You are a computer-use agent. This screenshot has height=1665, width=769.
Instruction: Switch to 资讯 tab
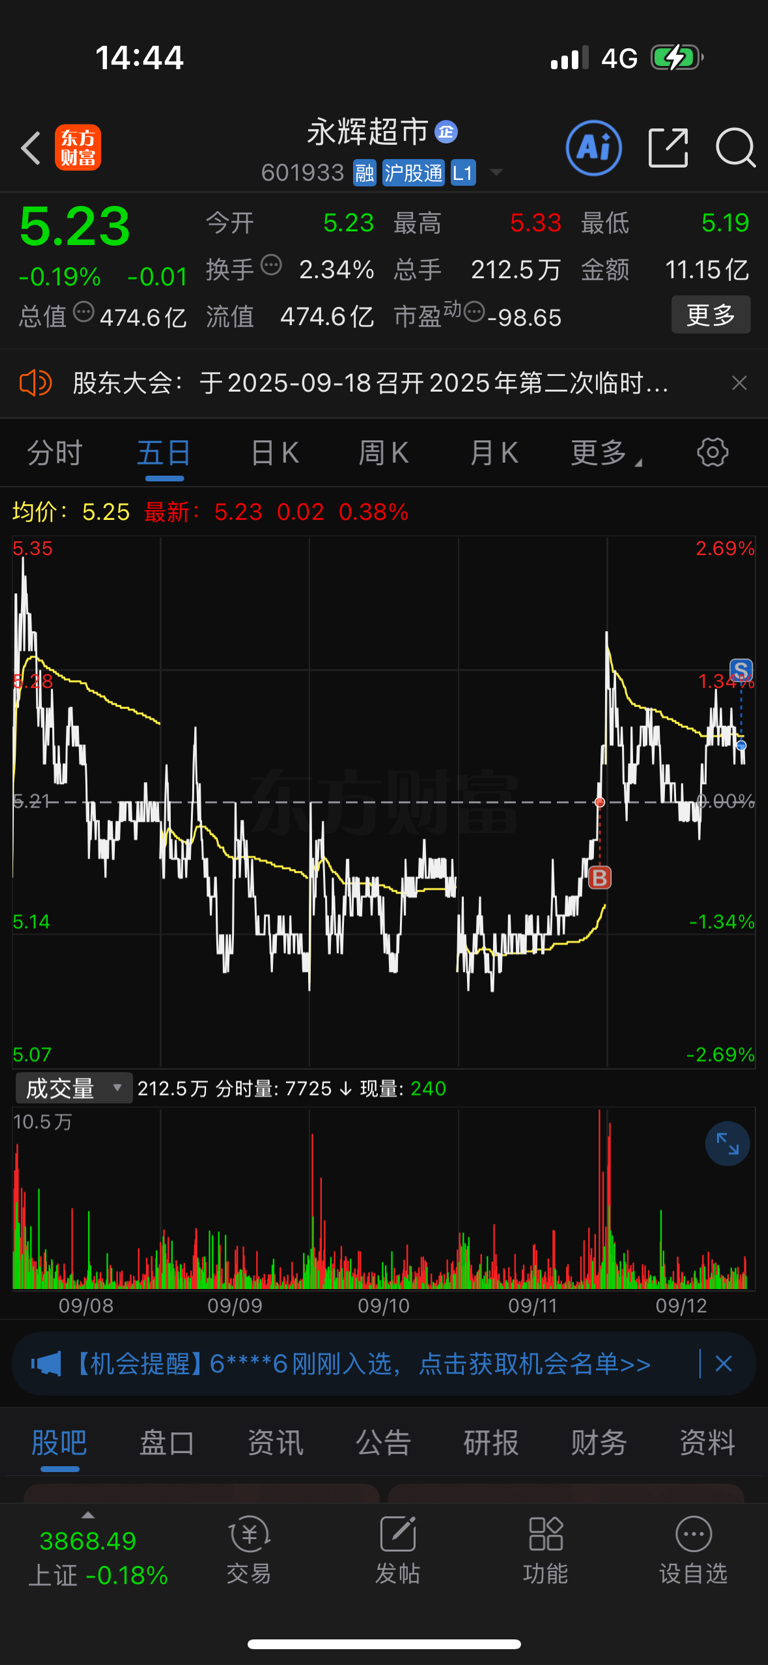pos(275,1442)
